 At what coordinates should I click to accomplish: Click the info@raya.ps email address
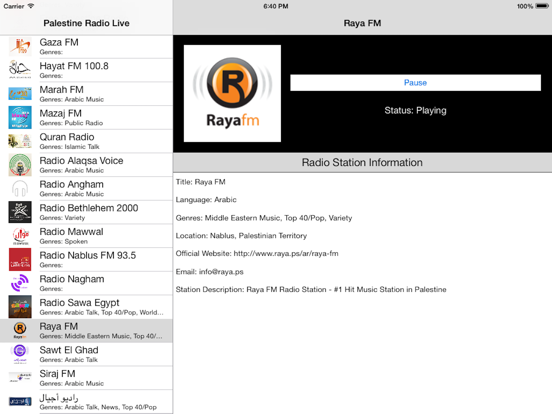(221, 272)
